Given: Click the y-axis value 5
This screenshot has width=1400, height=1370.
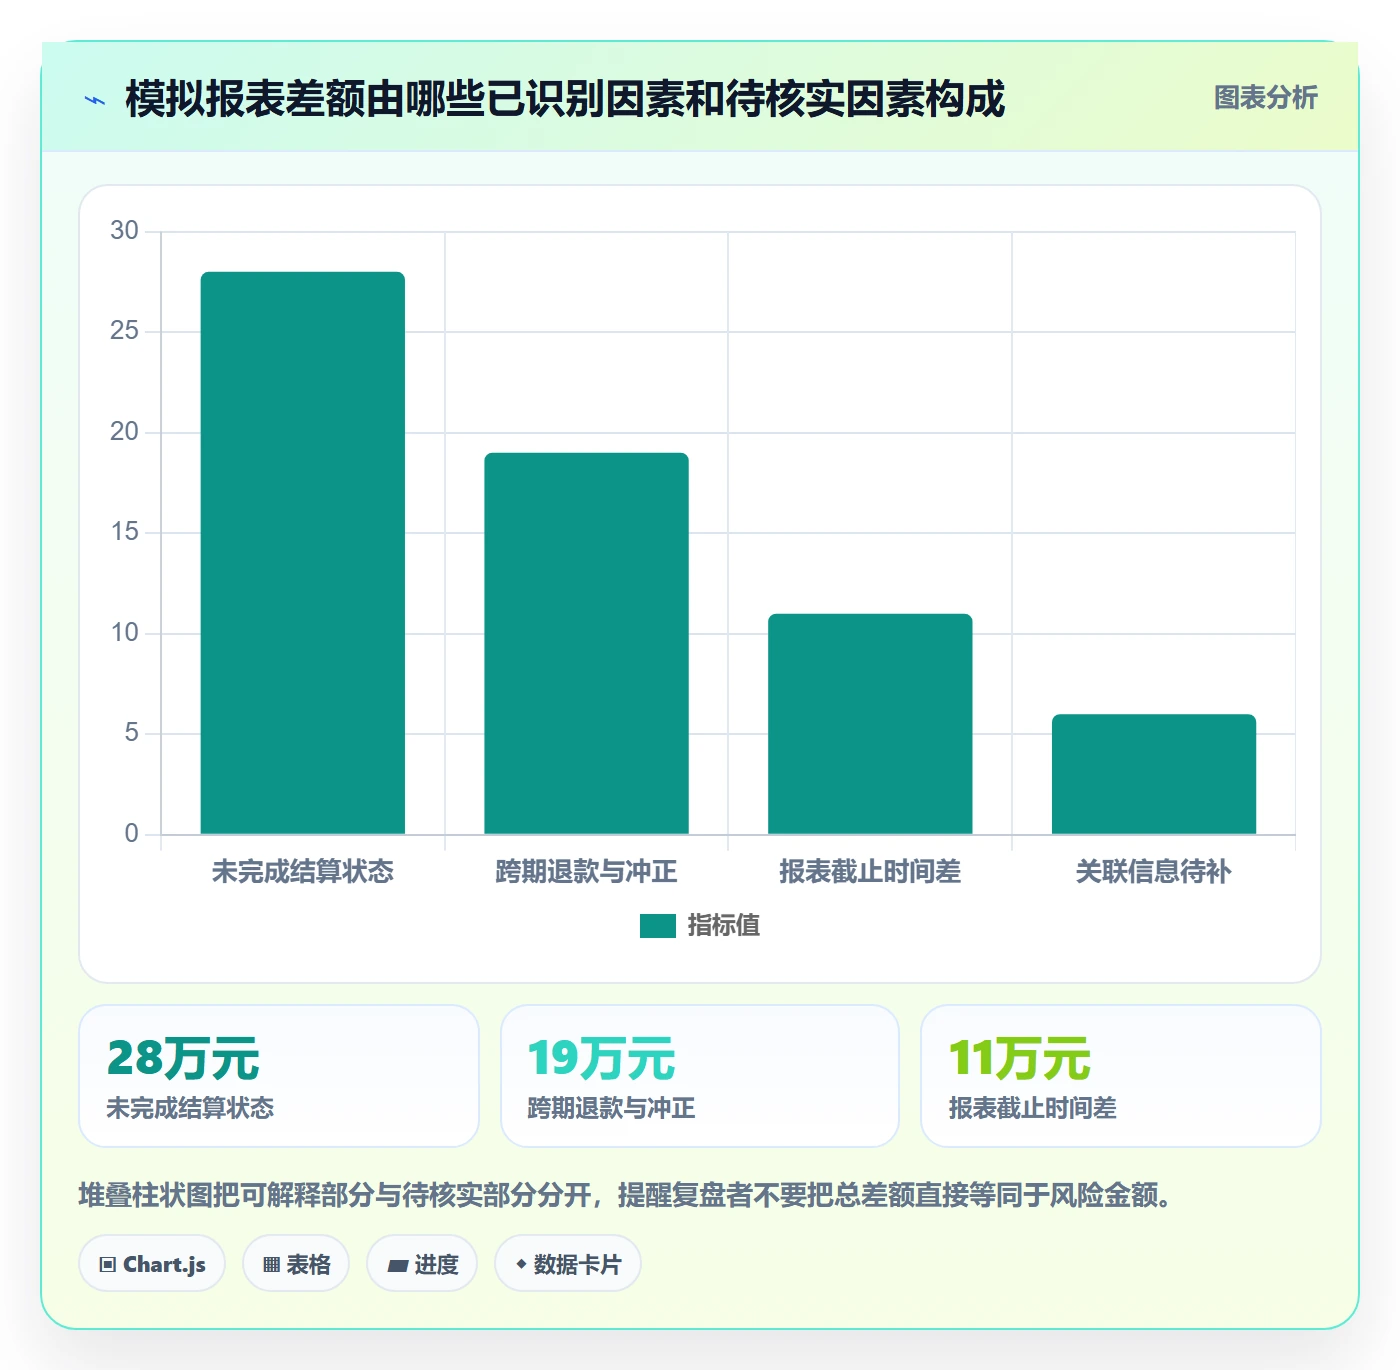Looking at the screenshot, I should pyautogui.click(x=132, y=733).
